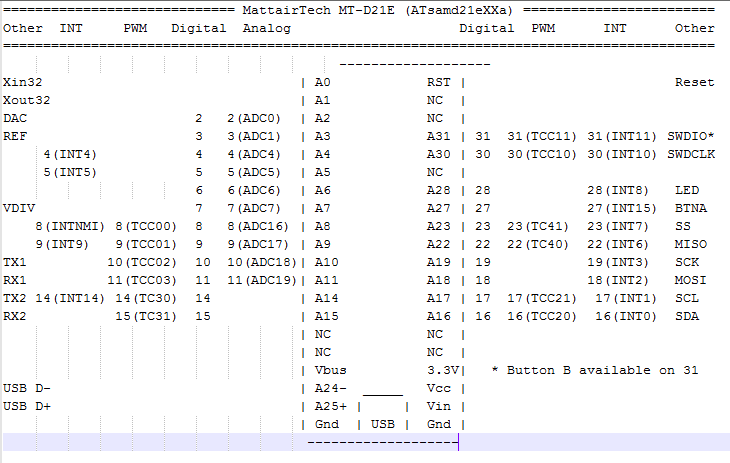The width and height of the screenshot is (730, 463).
Task: Click the '7(ADC7)' entry
Action: point(254,209)
